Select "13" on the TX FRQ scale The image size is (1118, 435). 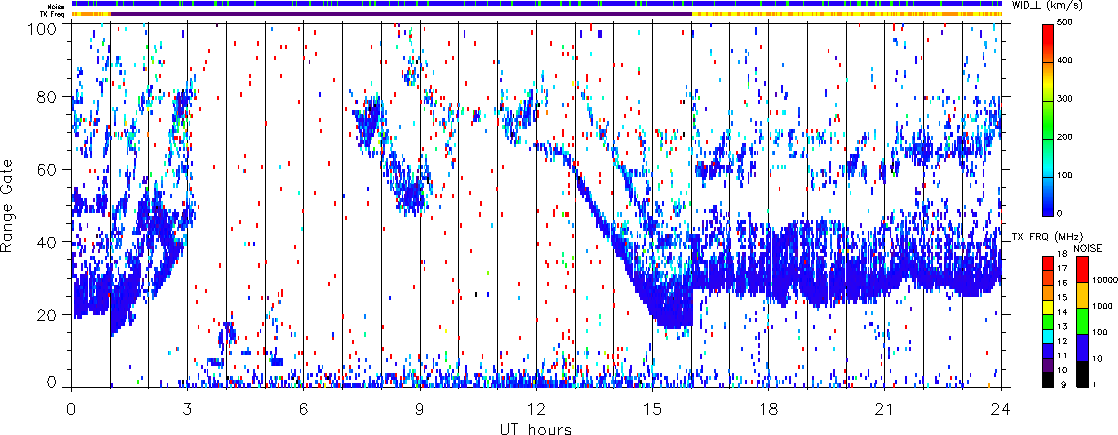(x=1062, y=327)
